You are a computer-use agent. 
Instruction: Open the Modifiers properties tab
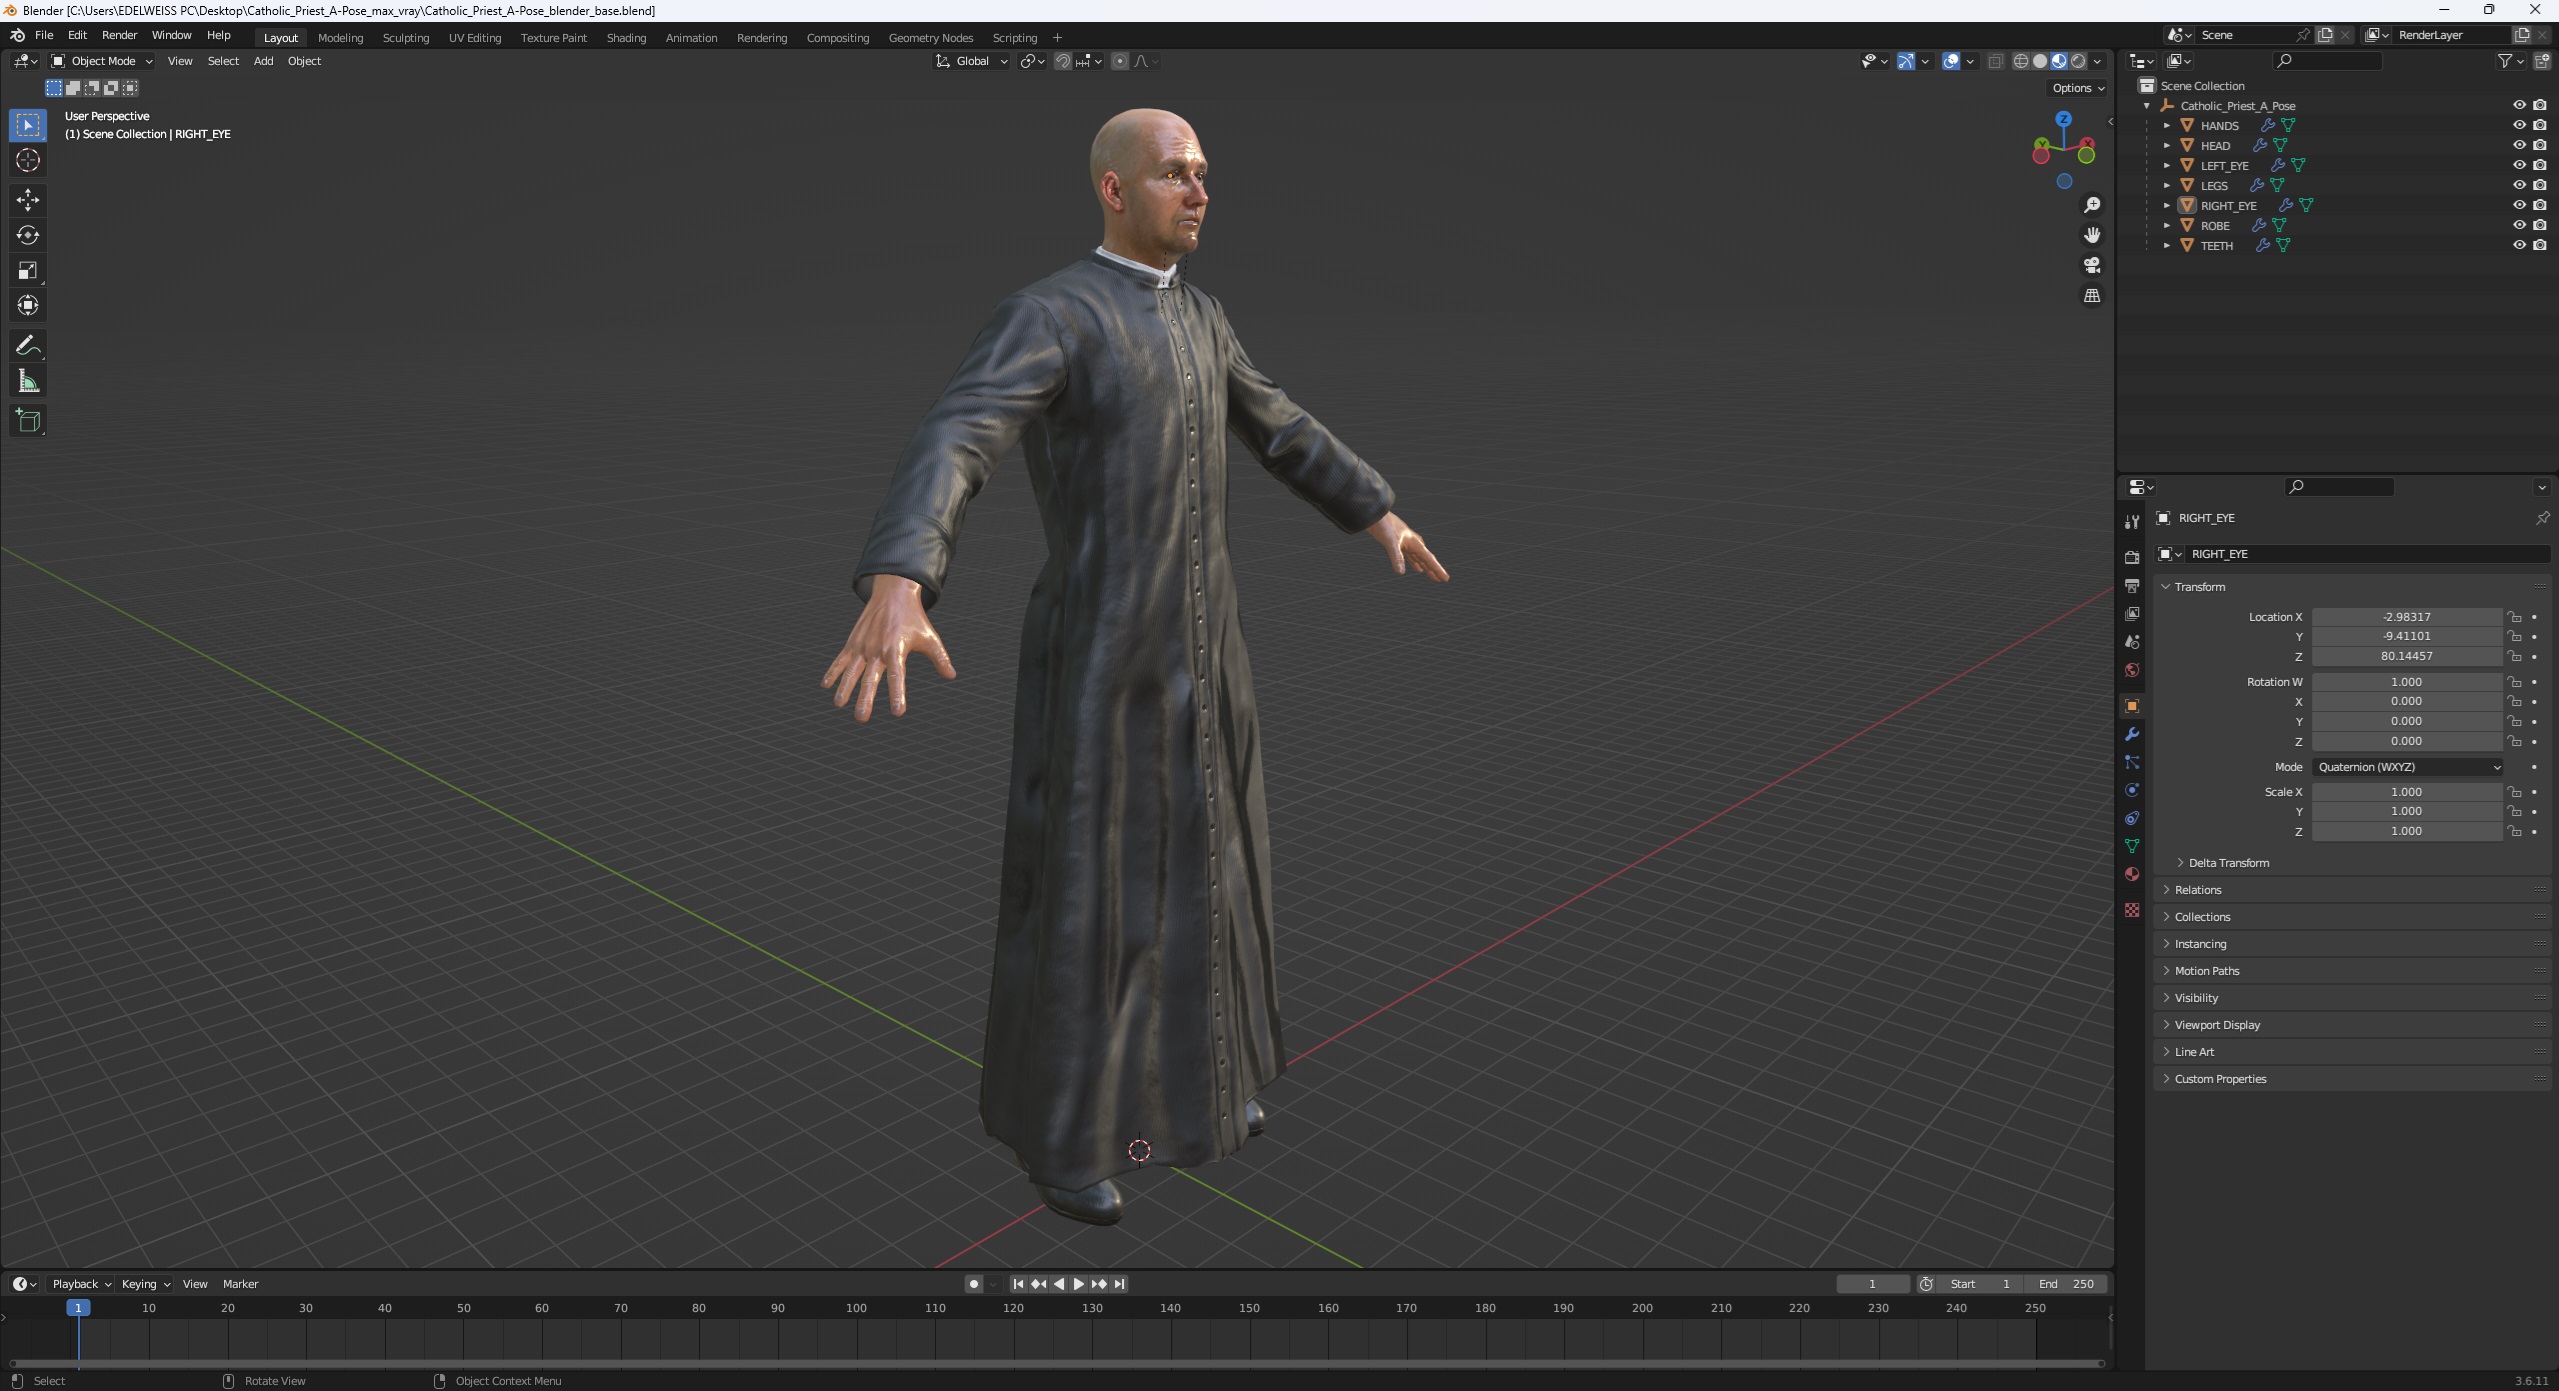tap(2132, 734)
